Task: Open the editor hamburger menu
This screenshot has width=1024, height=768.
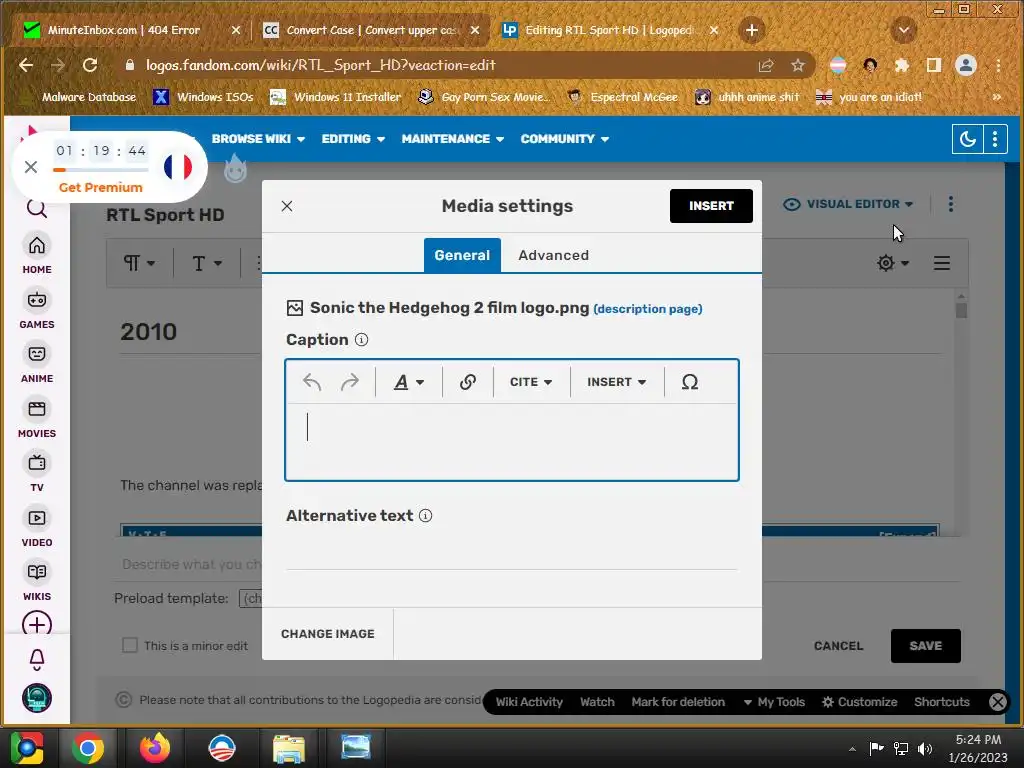Action: (942, 263)
